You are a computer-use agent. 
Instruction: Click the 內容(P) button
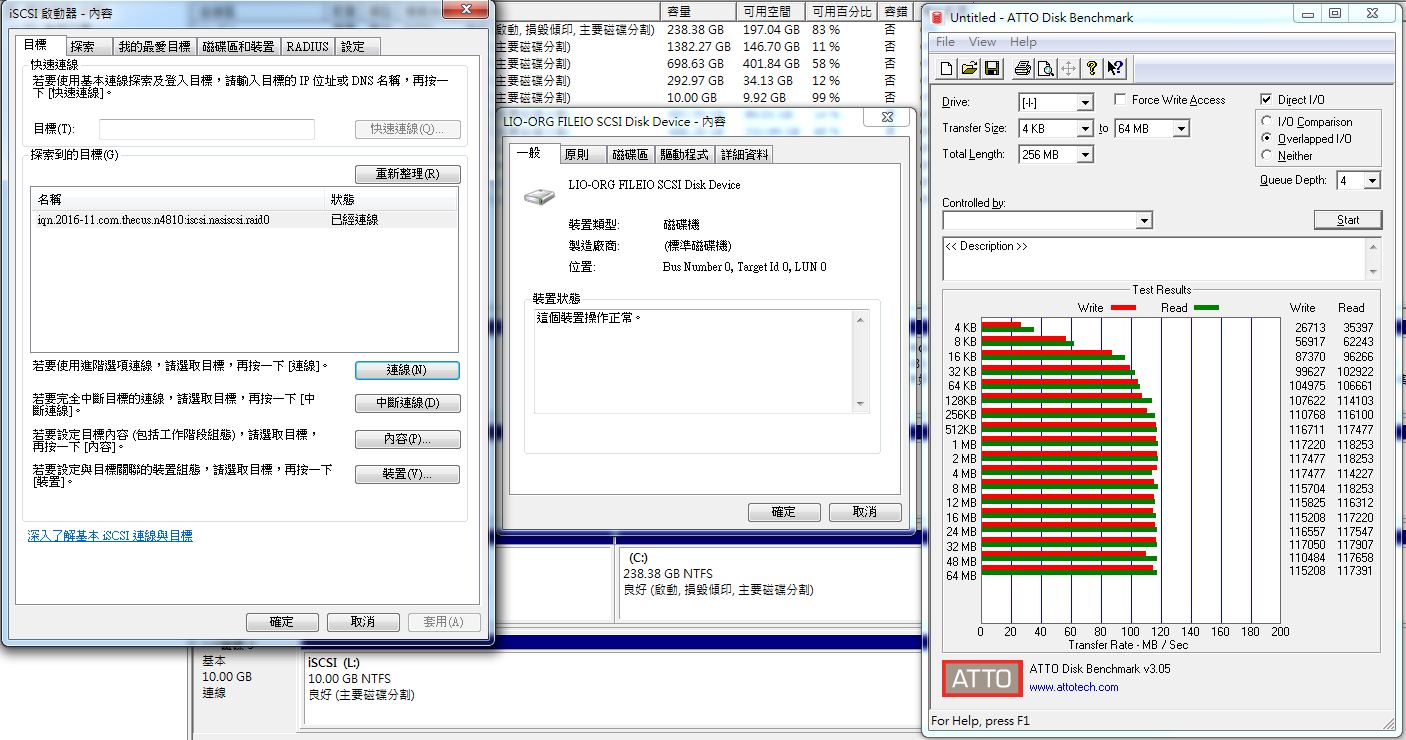coord(407,440)
